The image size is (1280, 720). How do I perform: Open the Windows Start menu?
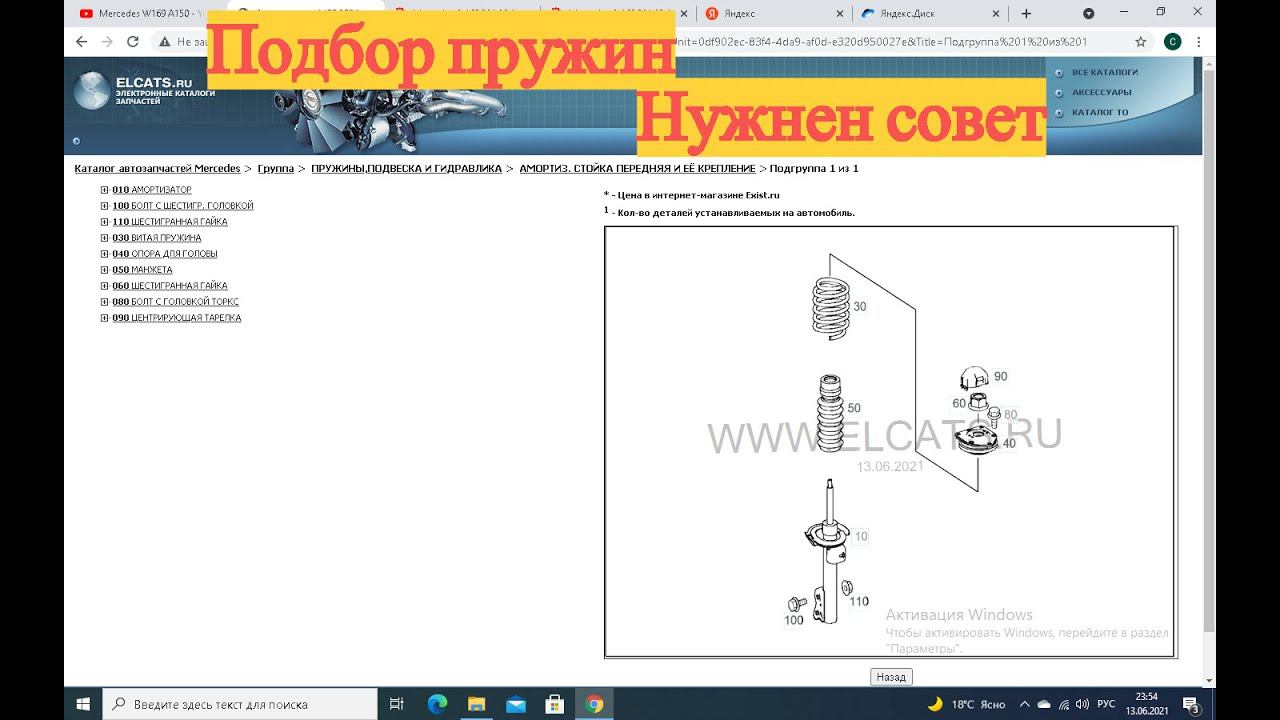(x=83, y=703)
